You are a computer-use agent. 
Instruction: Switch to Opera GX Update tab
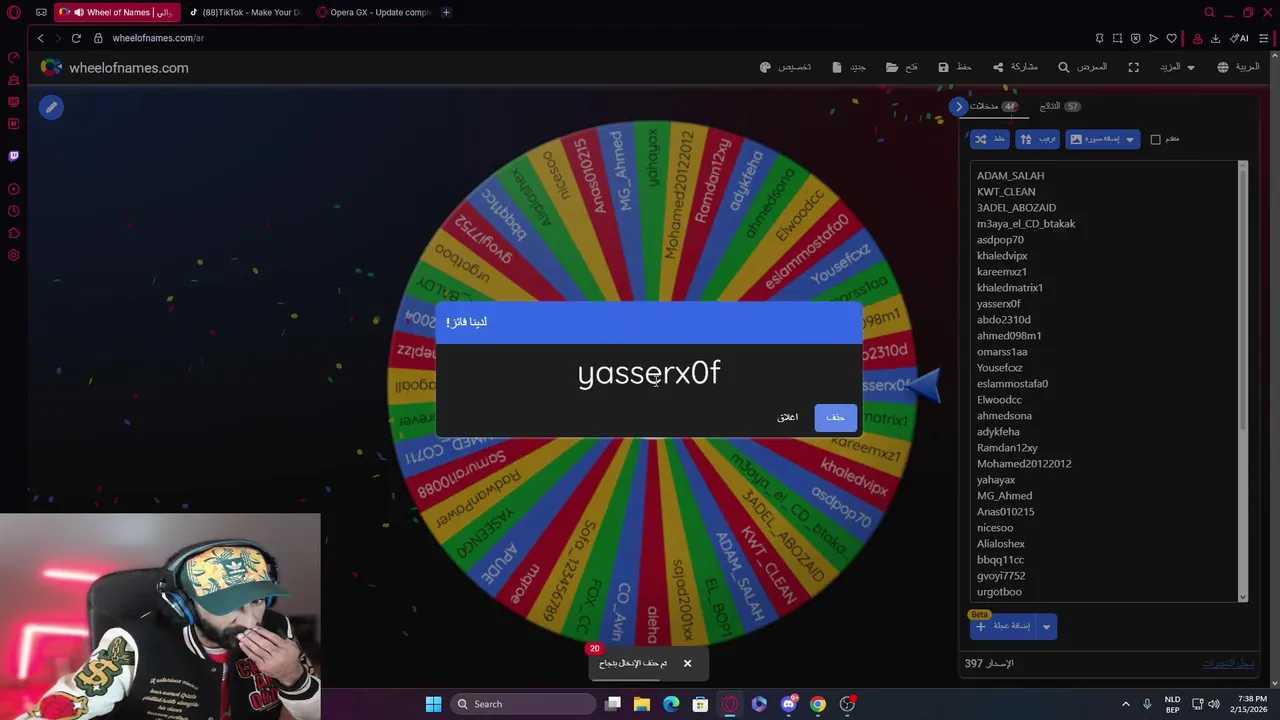(373, 13)
